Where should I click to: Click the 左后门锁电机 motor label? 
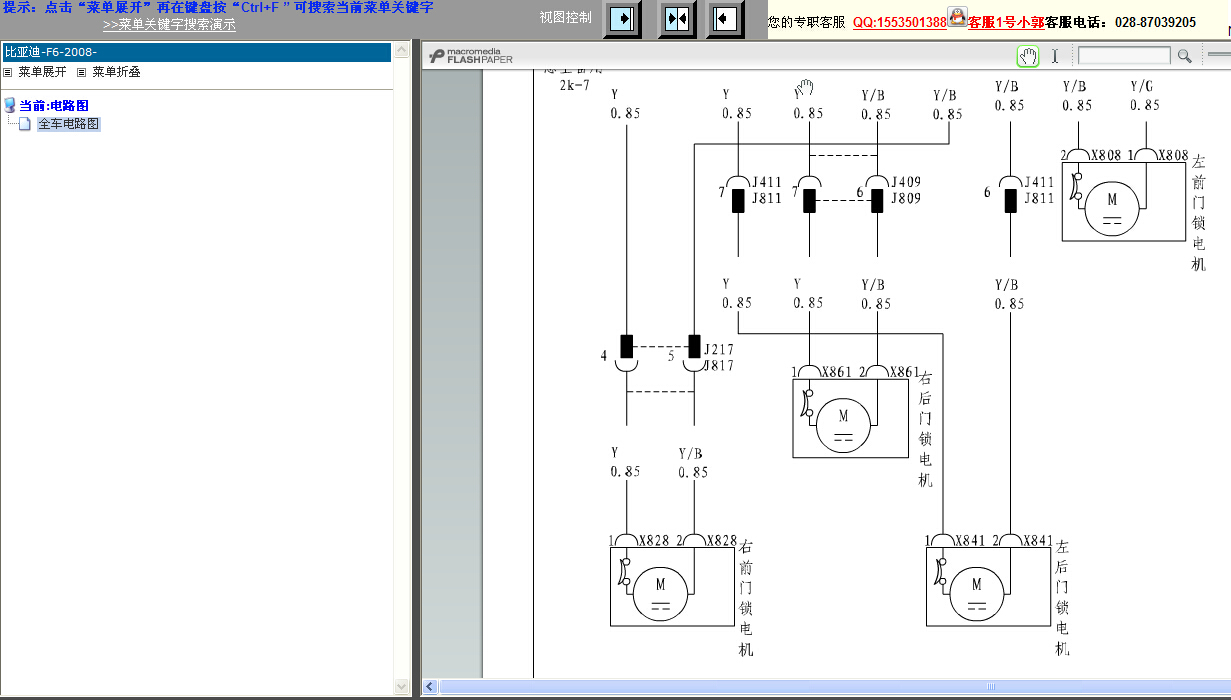tap(1062, 598)
